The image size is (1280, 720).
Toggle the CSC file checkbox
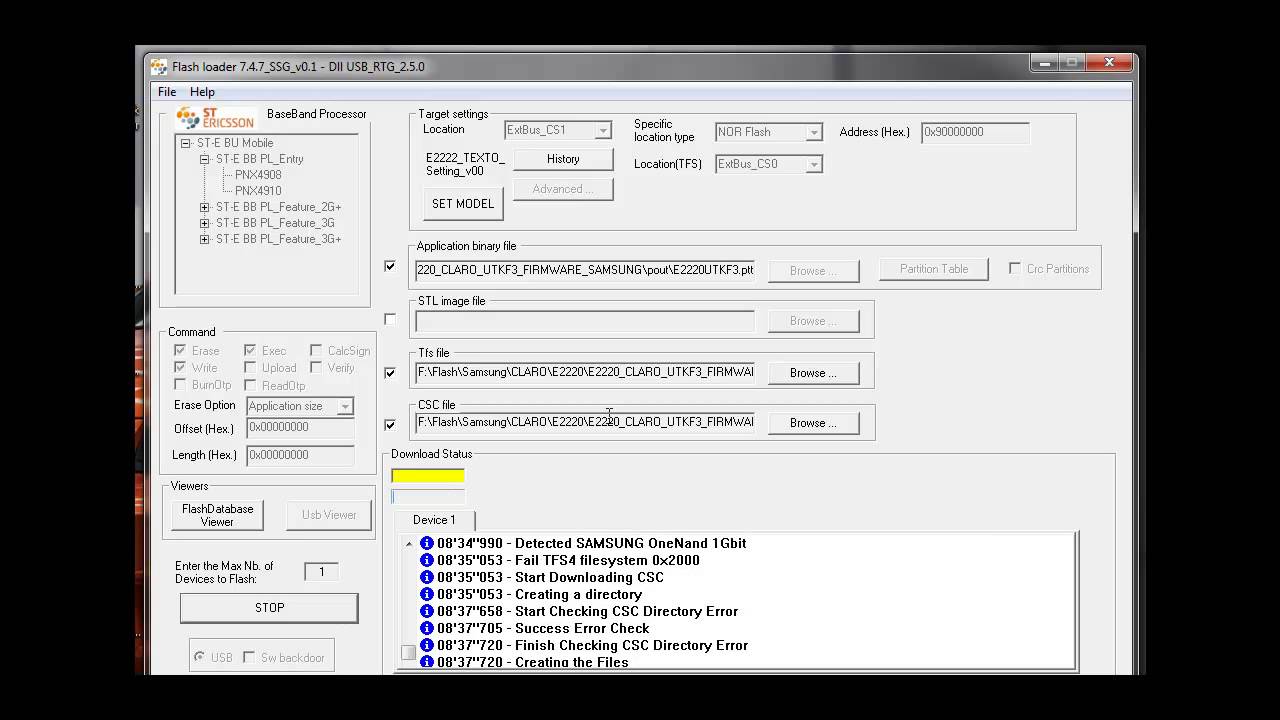[390, 424]
